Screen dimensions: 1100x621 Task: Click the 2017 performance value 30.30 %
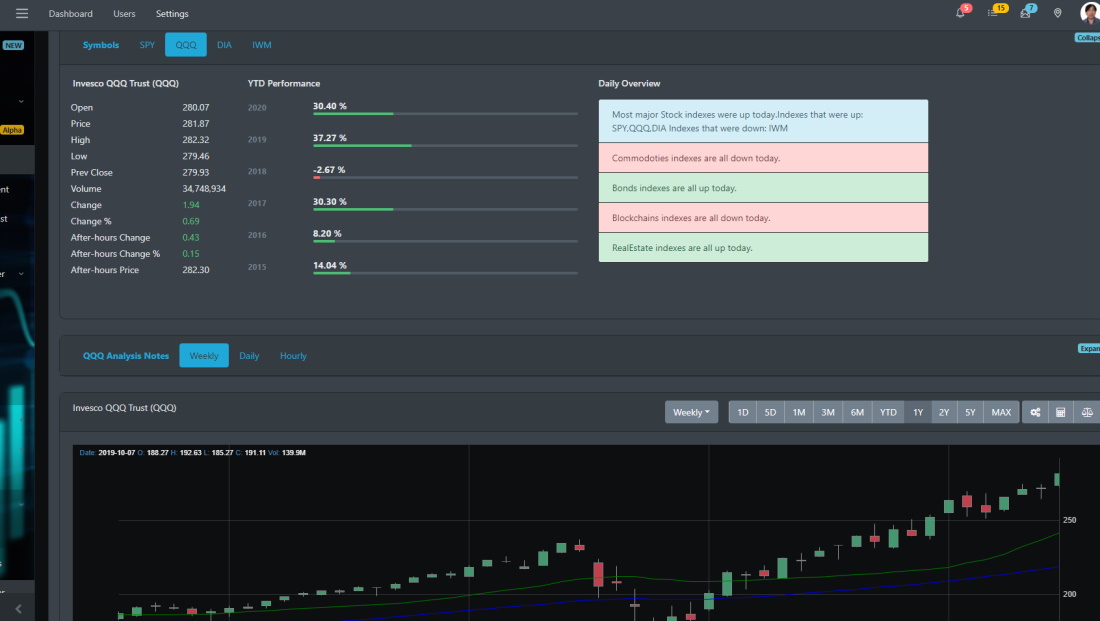[x=330, y=201]
